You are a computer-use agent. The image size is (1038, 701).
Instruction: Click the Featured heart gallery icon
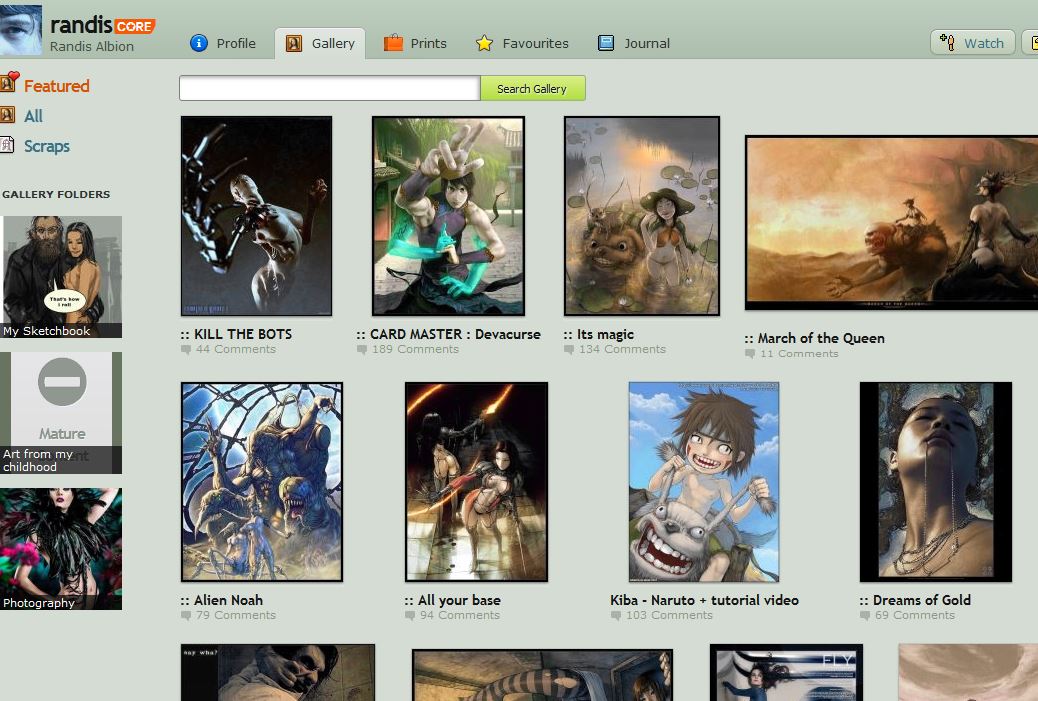tap(9, 82)
